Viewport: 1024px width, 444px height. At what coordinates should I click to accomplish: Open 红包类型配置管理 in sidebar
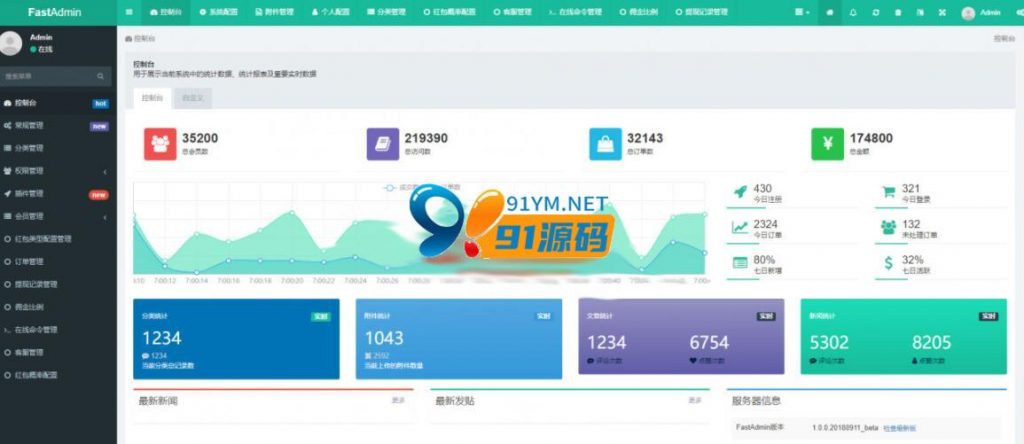coord(58,239)
